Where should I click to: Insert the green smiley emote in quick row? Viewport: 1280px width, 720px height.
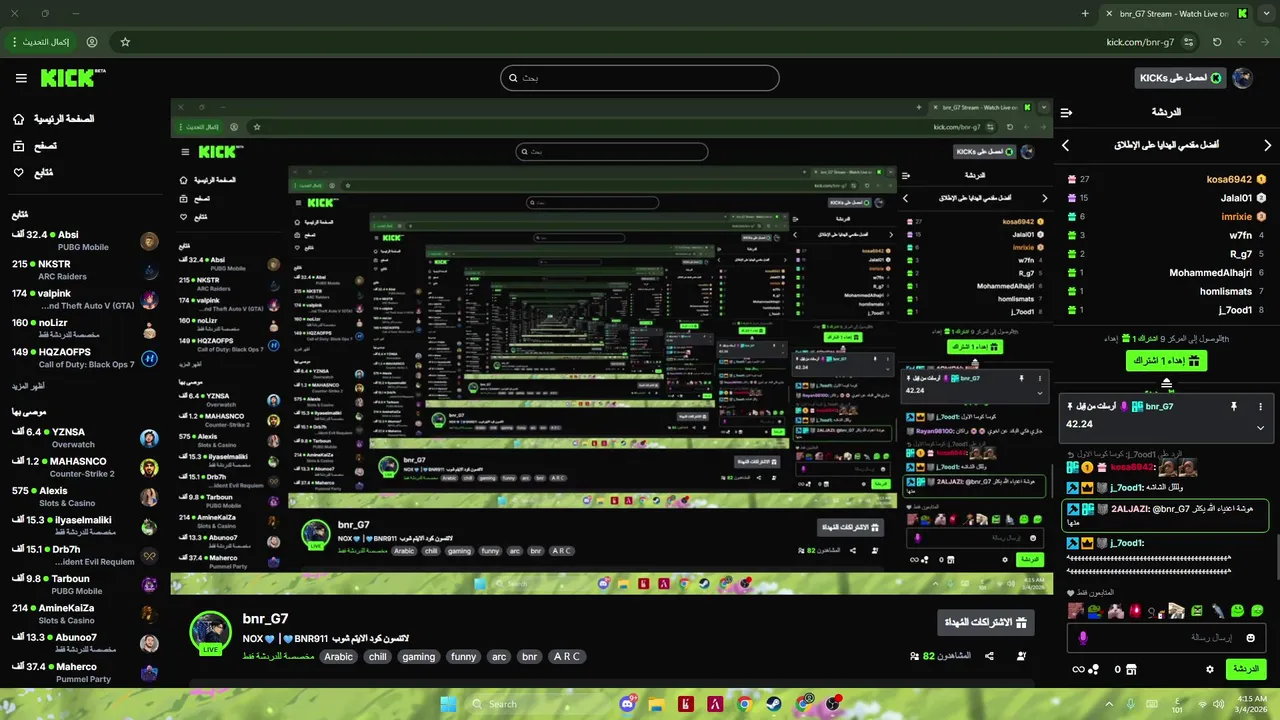tap(1238, 610)
